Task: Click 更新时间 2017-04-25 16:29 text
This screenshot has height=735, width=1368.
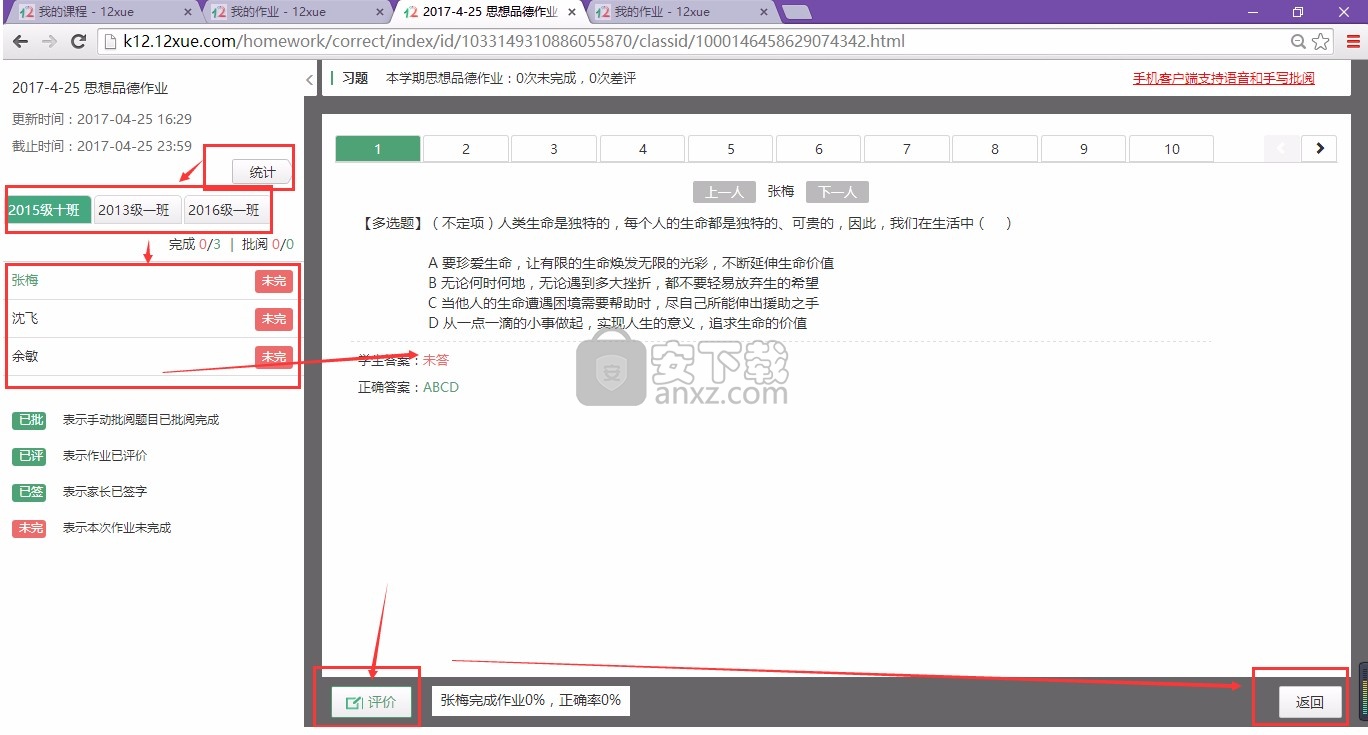Action: (102, 119)
